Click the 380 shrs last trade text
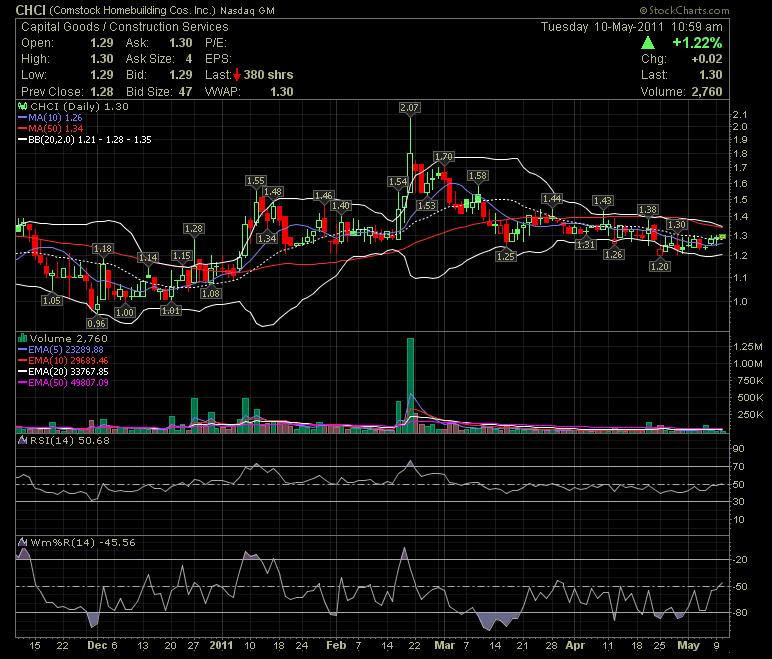The height and width of the screenshot is (659, 772). coord(268,75)
